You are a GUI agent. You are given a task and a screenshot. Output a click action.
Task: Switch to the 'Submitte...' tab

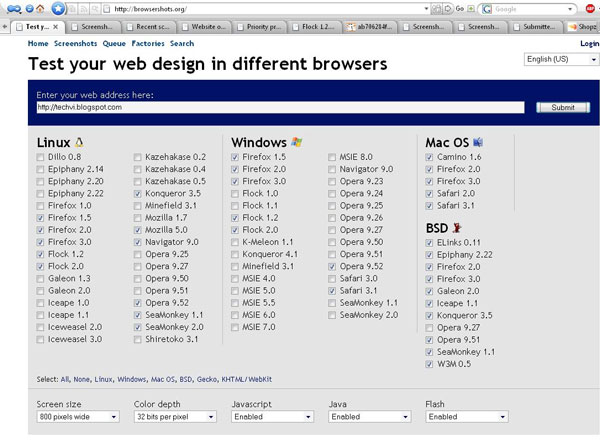[x=536, y=27]
